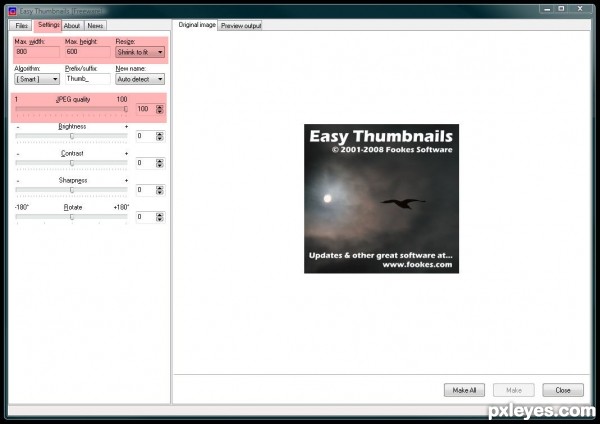Click the Easy Thumbnails title bar app icon
Screen dimensions: 600x424
pos(13,11)
